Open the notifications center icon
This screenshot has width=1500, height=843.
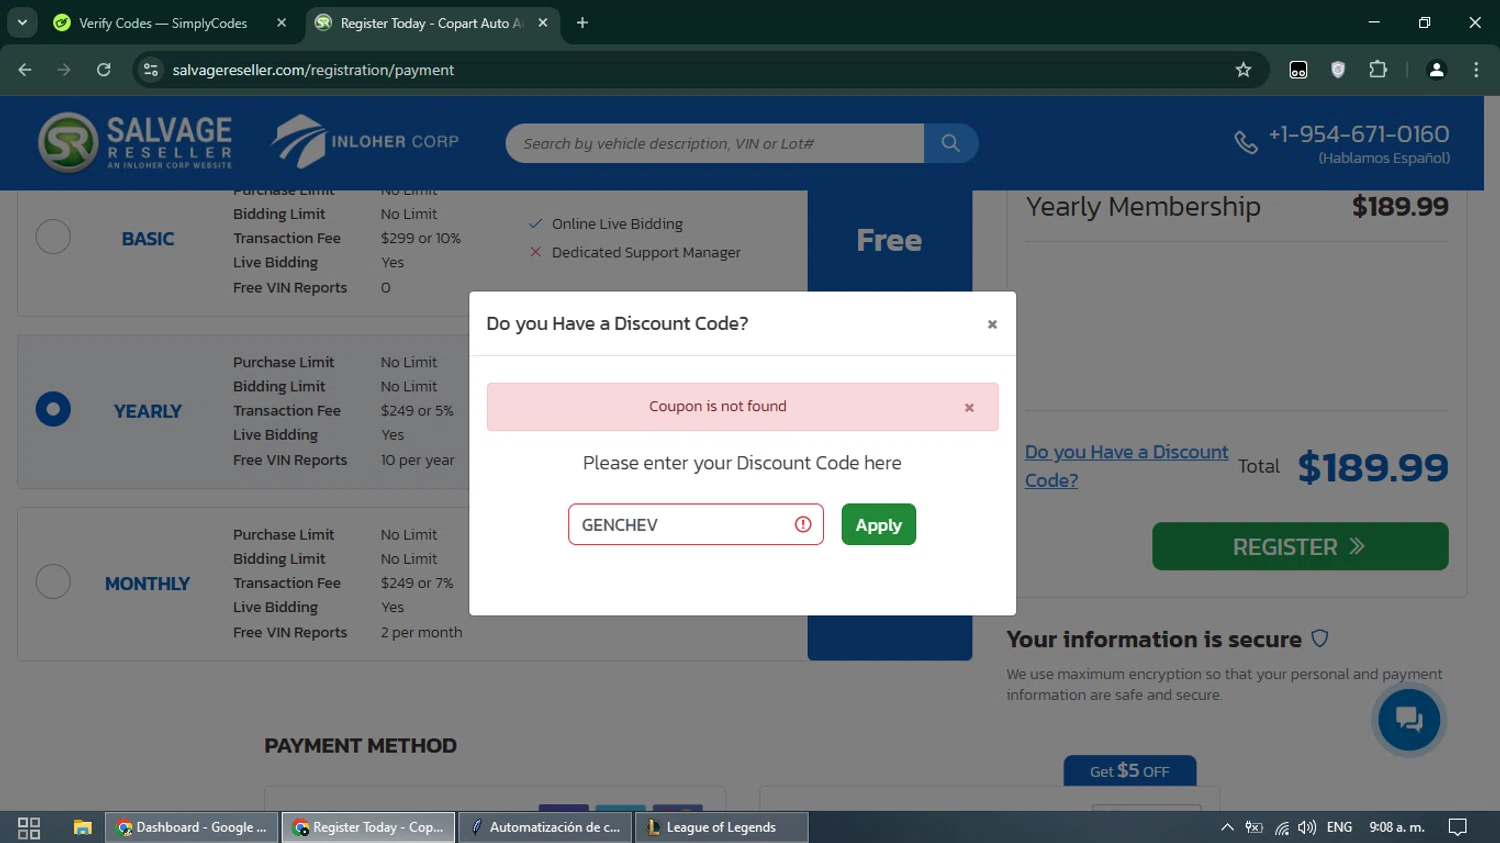(x=1458, y=827)
